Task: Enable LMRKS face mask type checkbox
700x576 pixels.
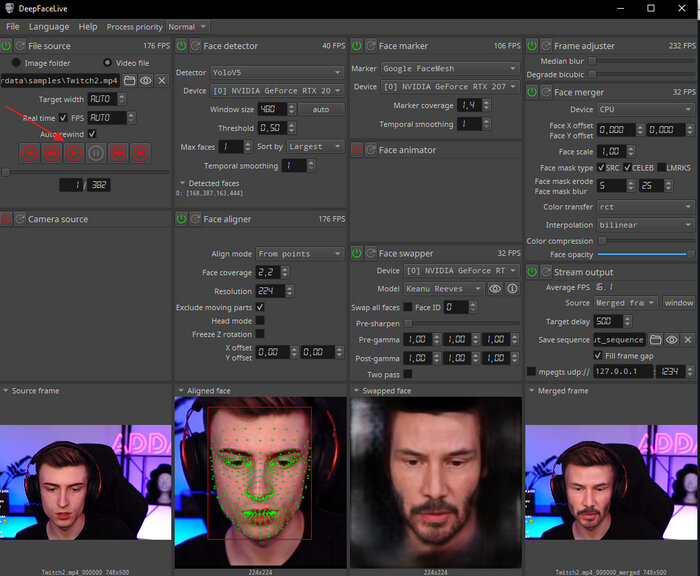Action: tap(662, 167)
